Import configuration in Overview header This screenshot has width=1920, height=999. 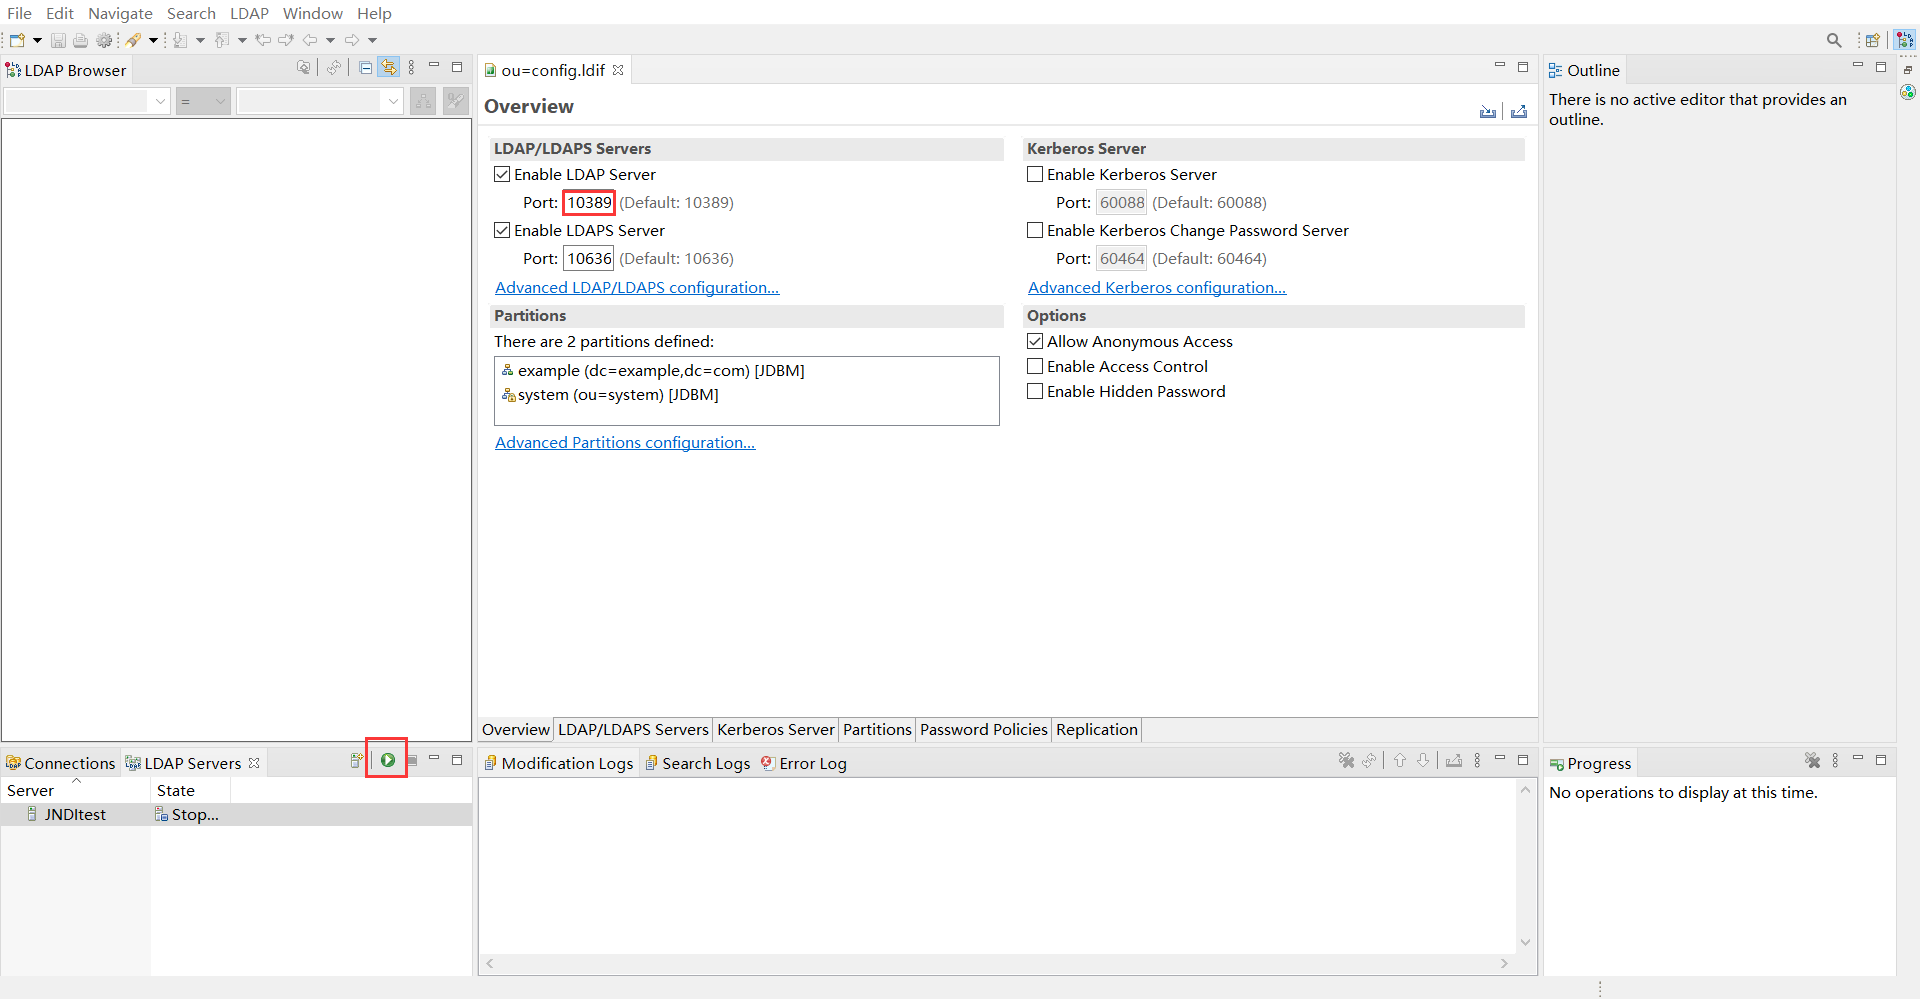click(x=1488, y=111)
